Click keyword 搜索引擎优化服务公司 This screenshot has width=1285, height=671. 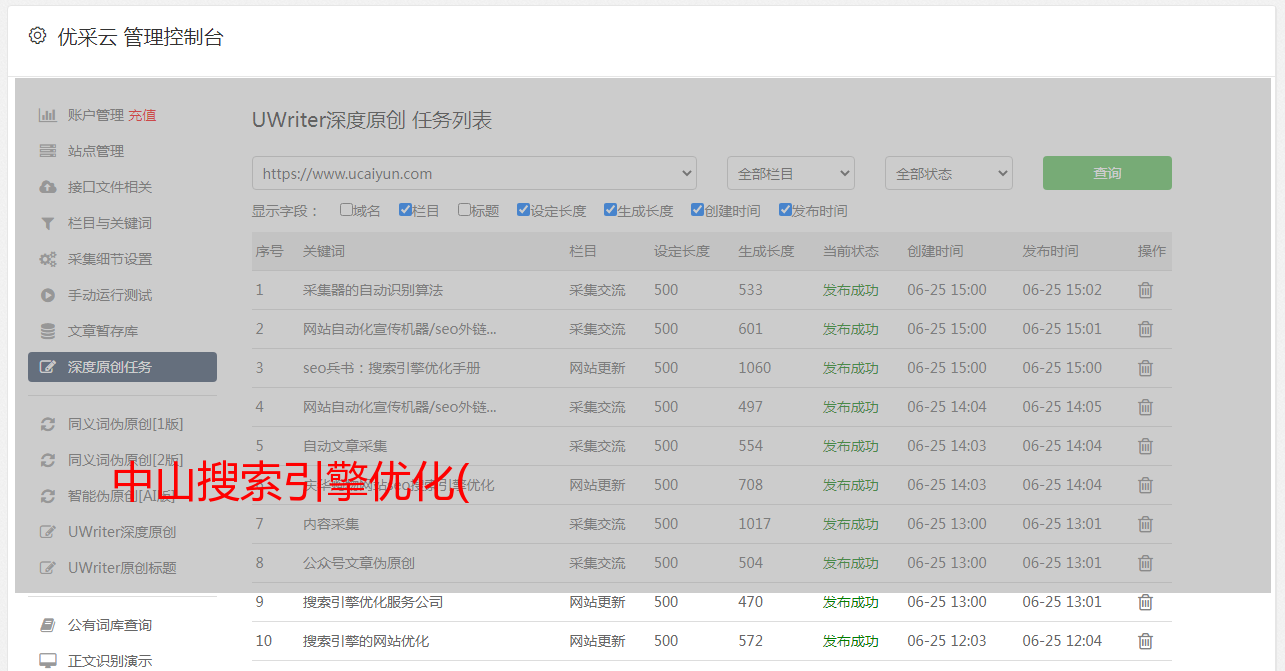point(373,602)
